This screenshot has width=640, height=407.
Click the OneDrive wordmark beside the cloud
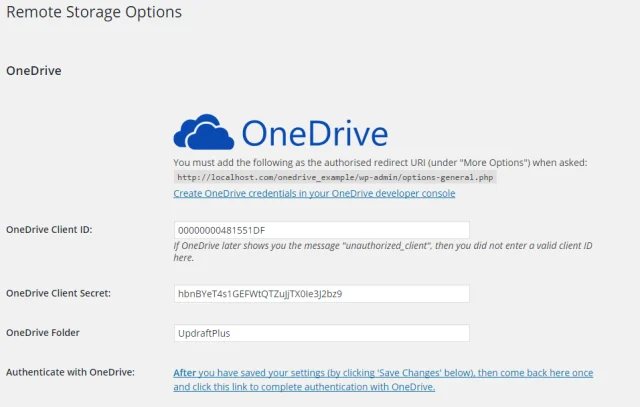pyautogui.click(x=314, y=133)
